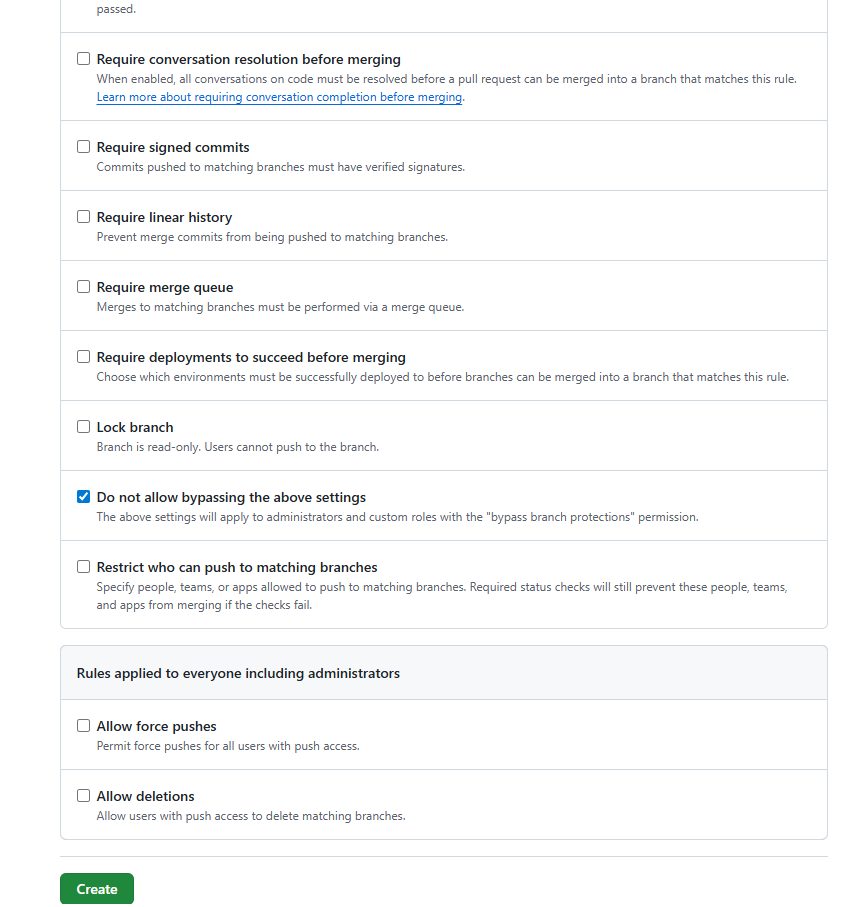Click the "Allow force pushes" label text
The width and height of the screenshot is (868, 907).
pos(156,726)
